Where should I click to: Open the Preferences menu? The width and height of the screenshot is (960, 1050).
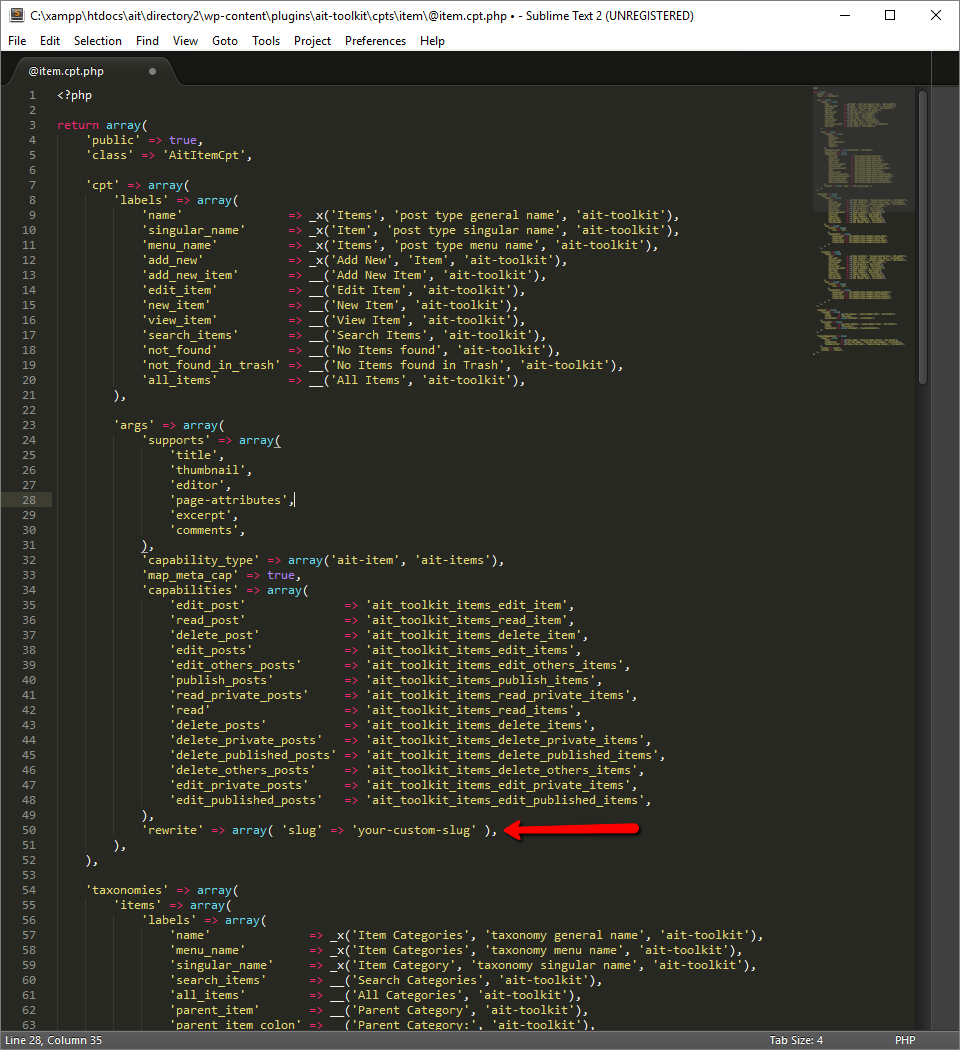pos(375,41)
